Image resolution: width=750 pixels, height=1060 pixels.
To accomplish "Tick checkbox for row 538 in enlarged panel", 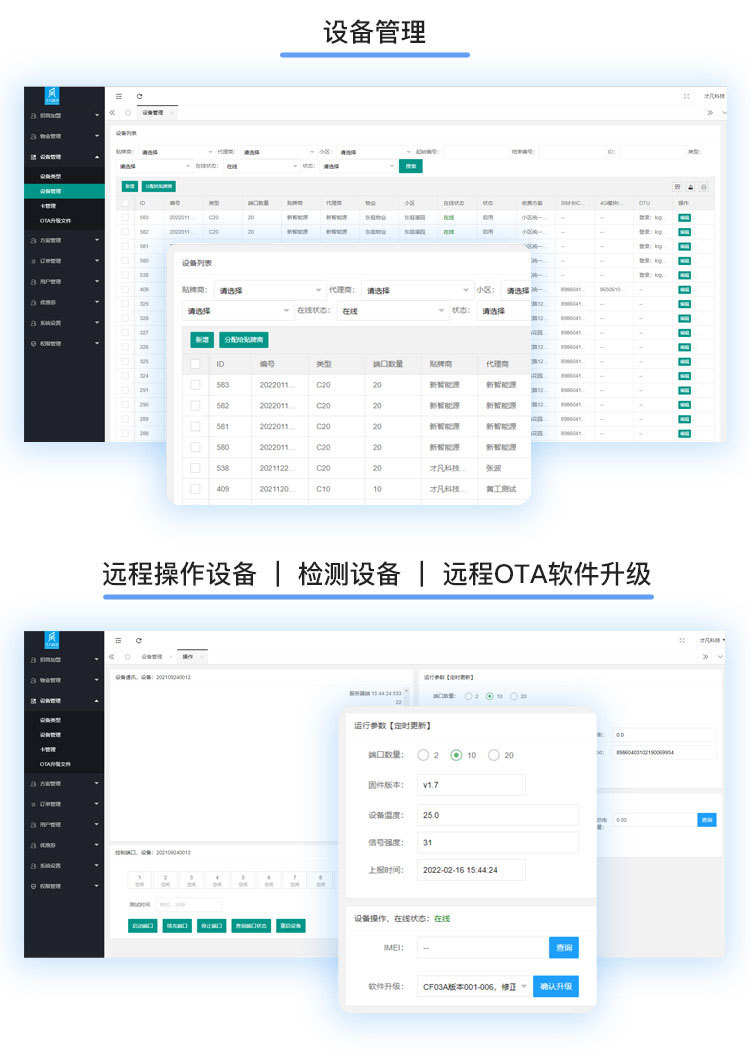I will (x=195, y=468).
